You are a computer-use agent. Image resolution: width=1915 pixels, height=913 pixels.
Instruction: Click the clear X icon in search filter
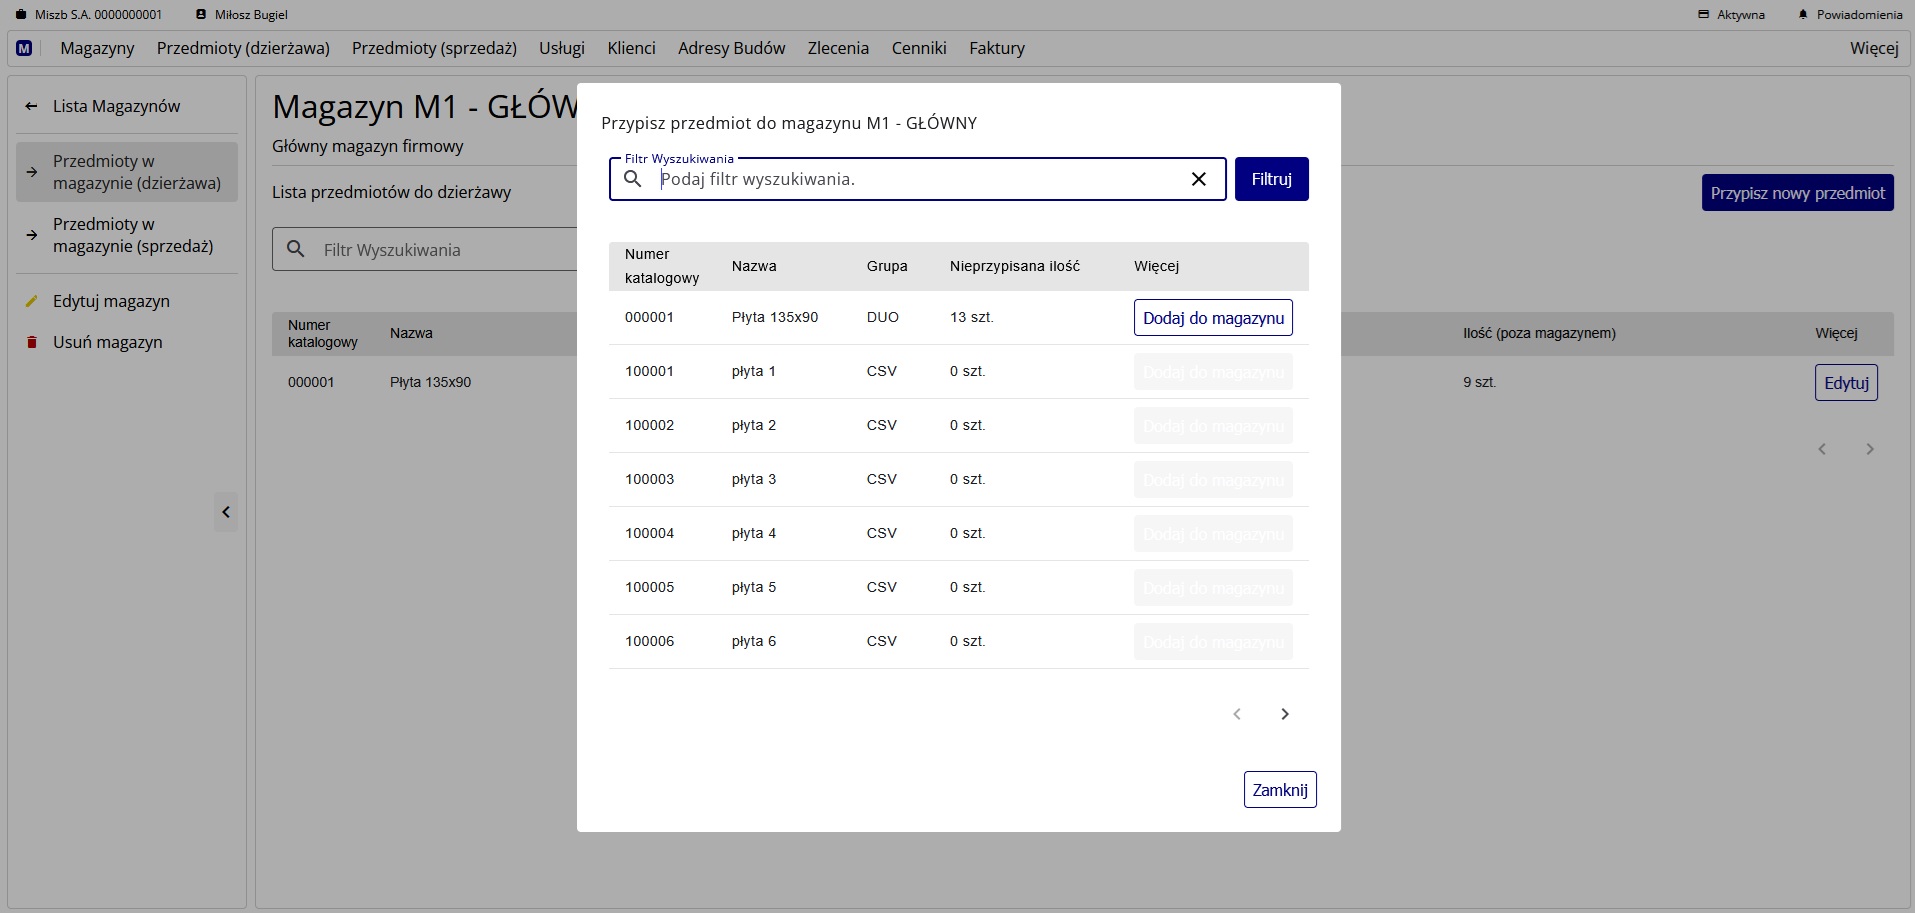1198,179
